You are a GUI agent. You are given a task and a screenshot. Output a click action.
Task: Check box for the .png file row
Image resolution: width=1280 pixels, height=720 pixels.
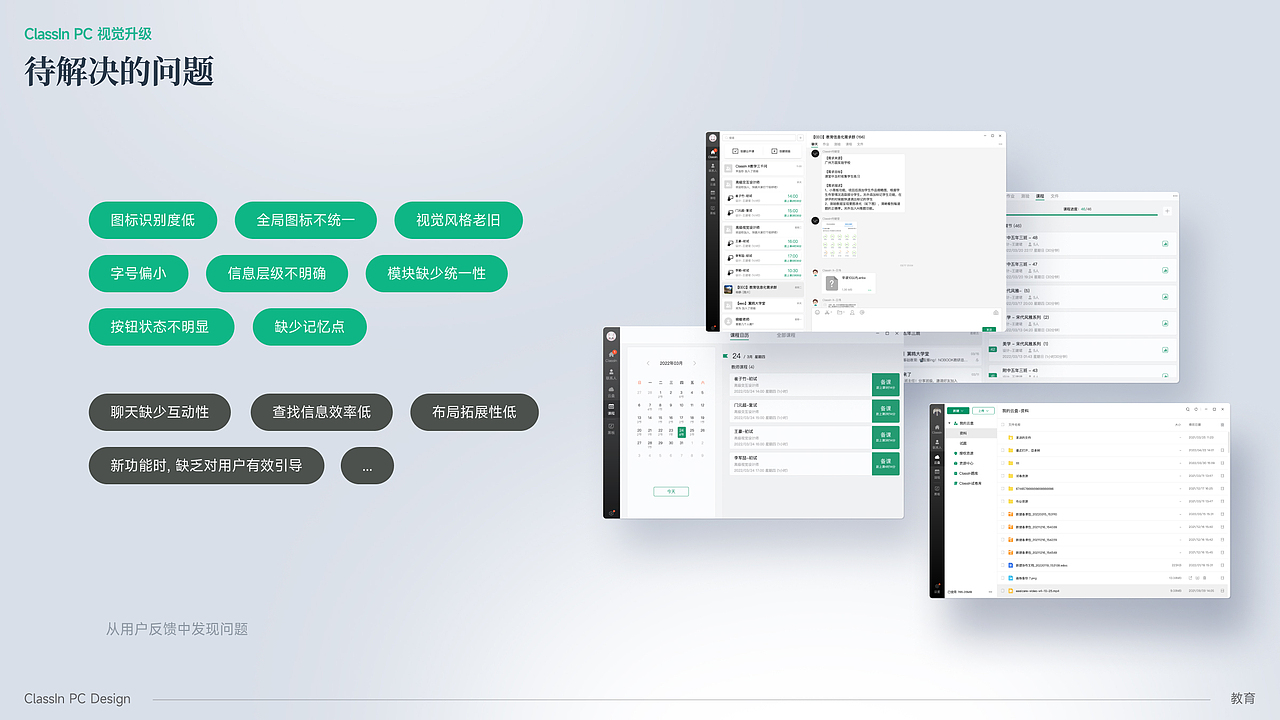[1003, 578]
